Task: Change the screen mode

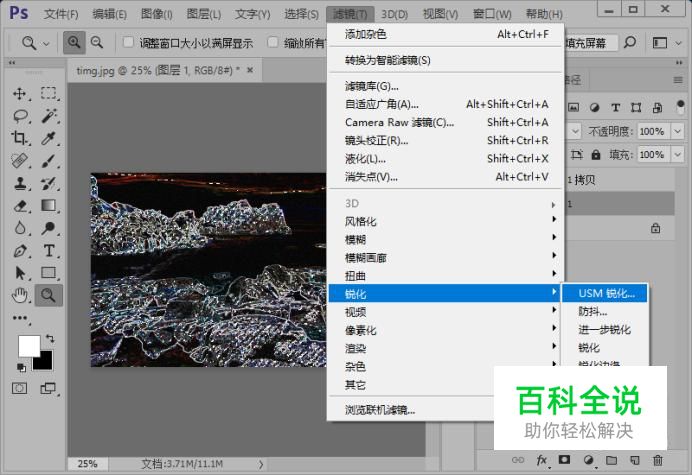Action: tap(48, 388)
